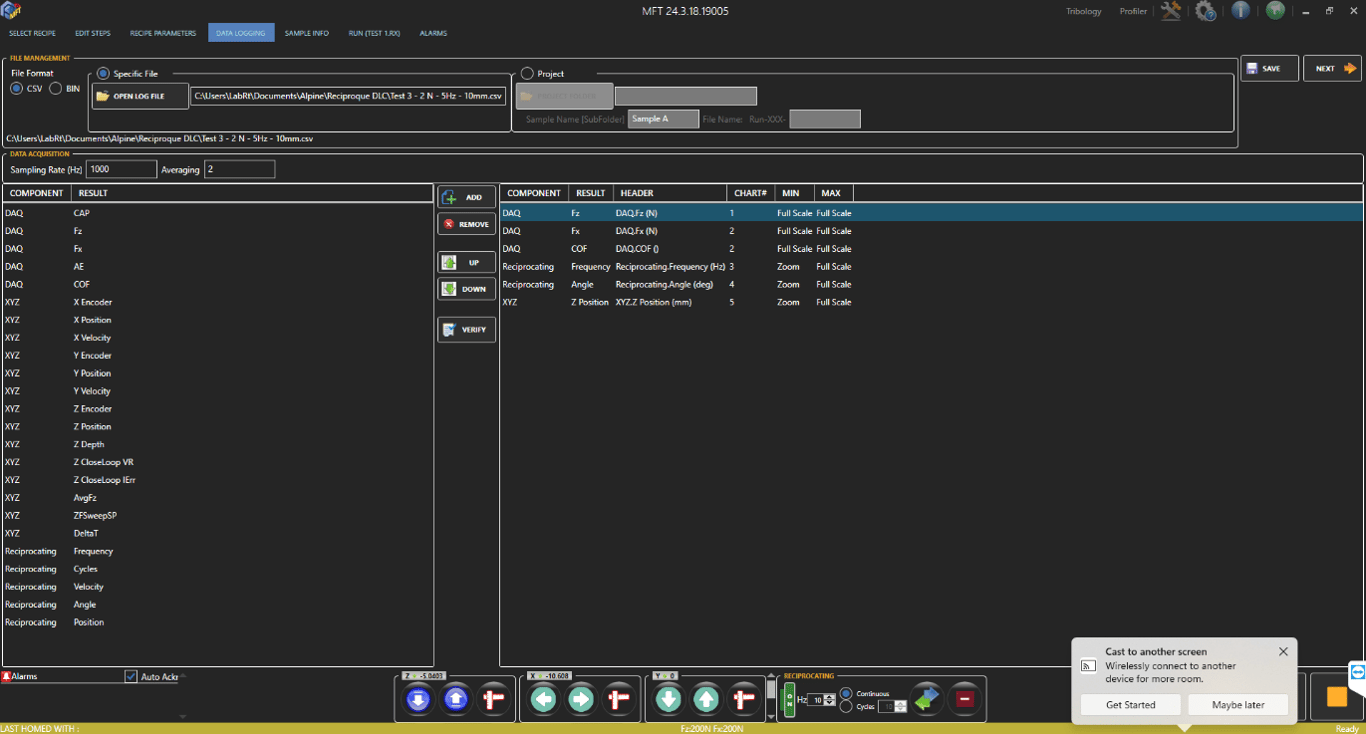
Task: Jog the Y axis upward
Action: pos(705,699)
